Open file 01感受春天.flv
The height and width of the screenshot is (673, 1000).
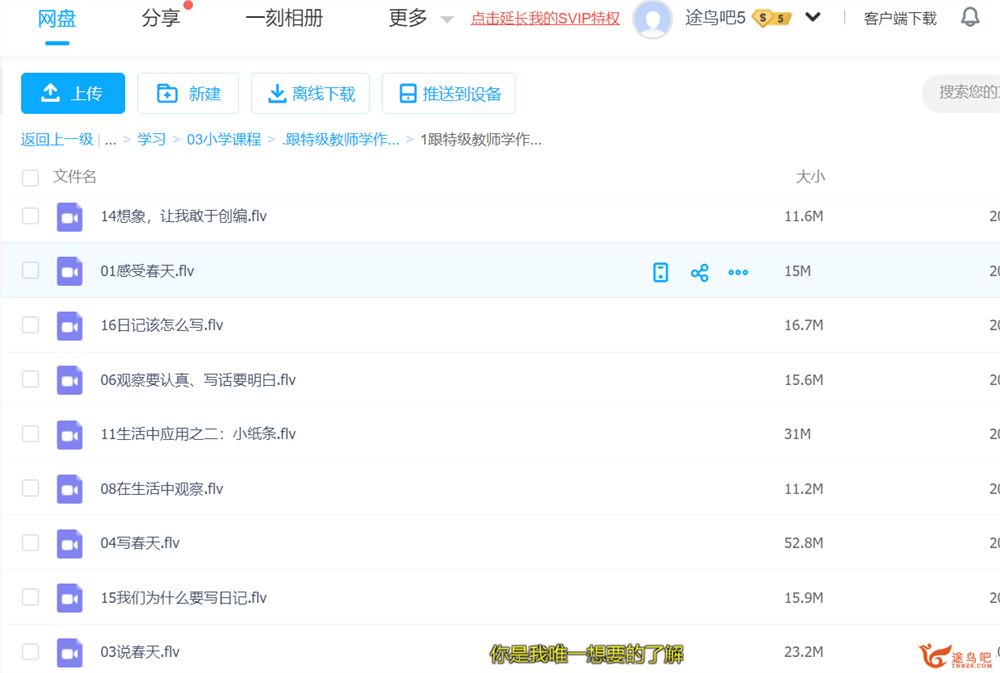pyautogui.click(x=147, y=271)
